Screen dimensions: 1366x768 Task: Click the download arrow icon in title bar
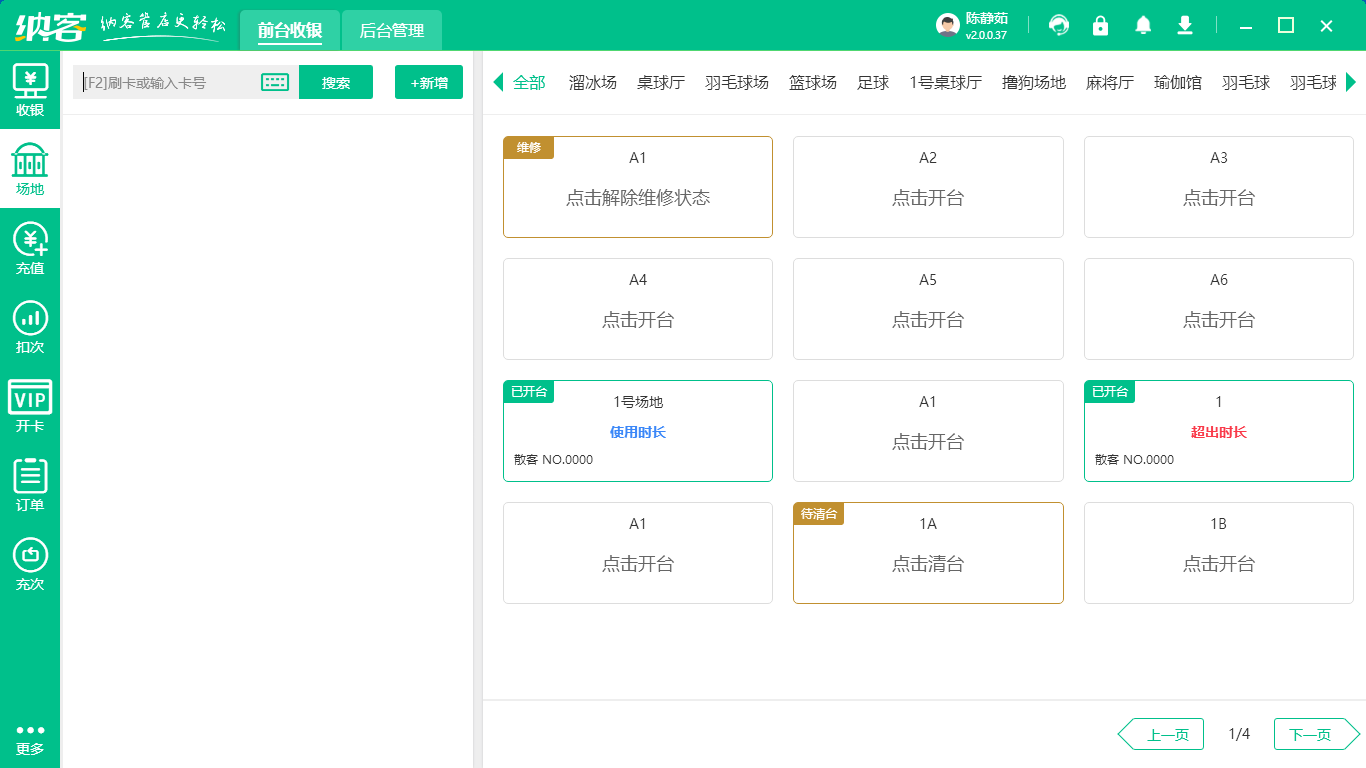(1185, 26)
